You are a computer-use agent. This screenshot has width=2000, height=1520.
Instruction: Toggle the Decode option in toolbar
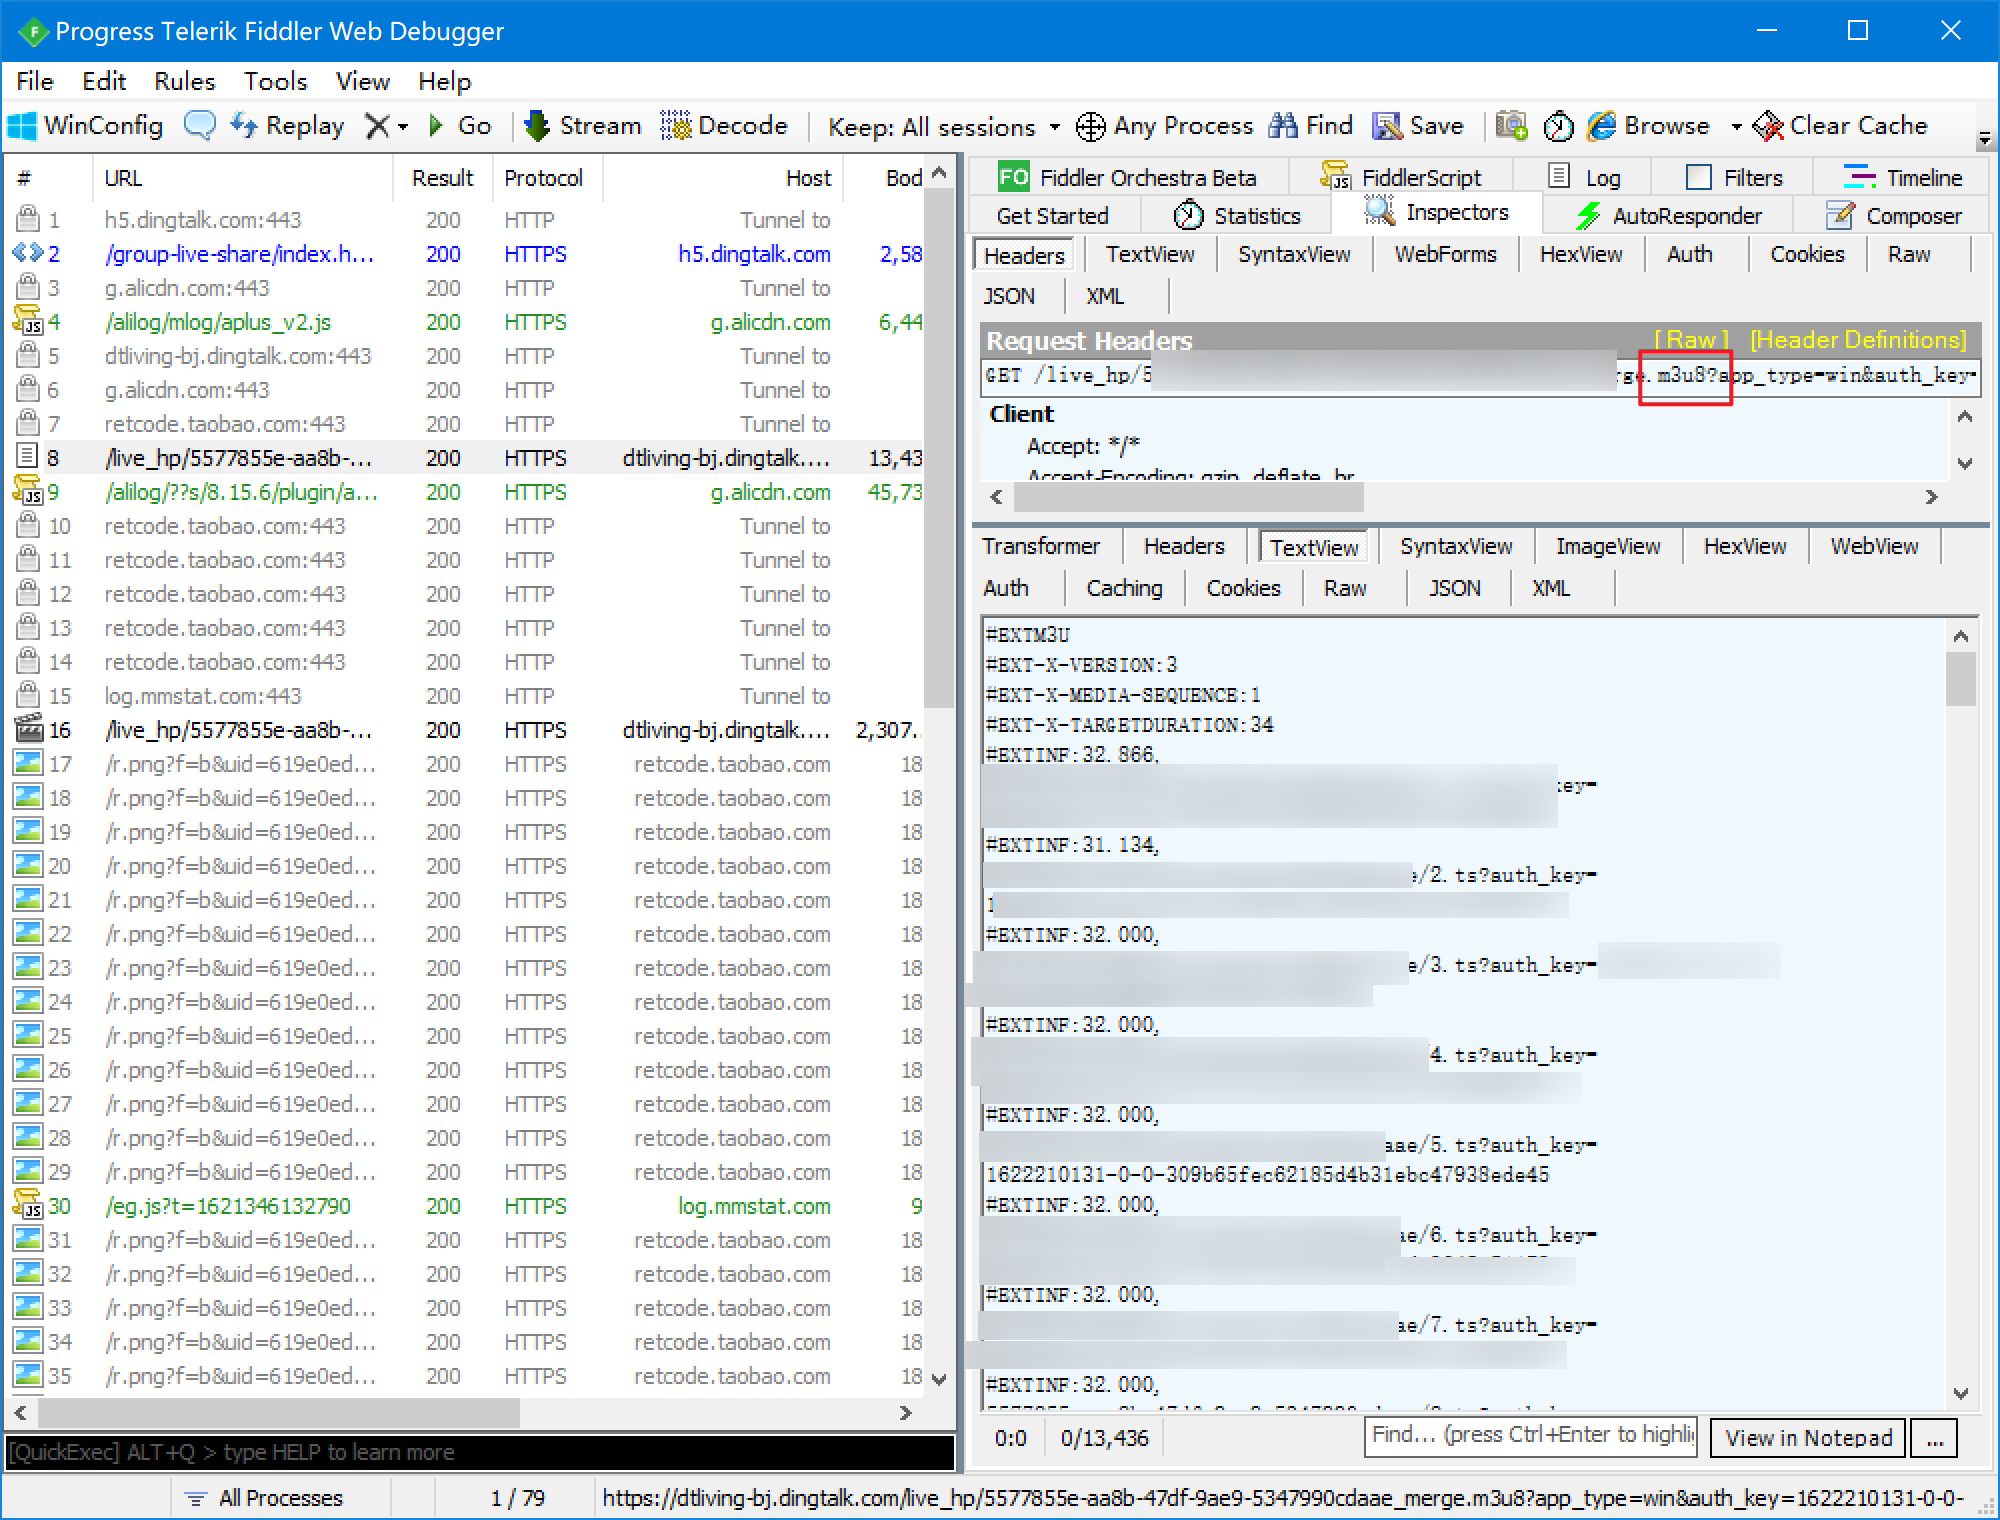tap(724, 126)
